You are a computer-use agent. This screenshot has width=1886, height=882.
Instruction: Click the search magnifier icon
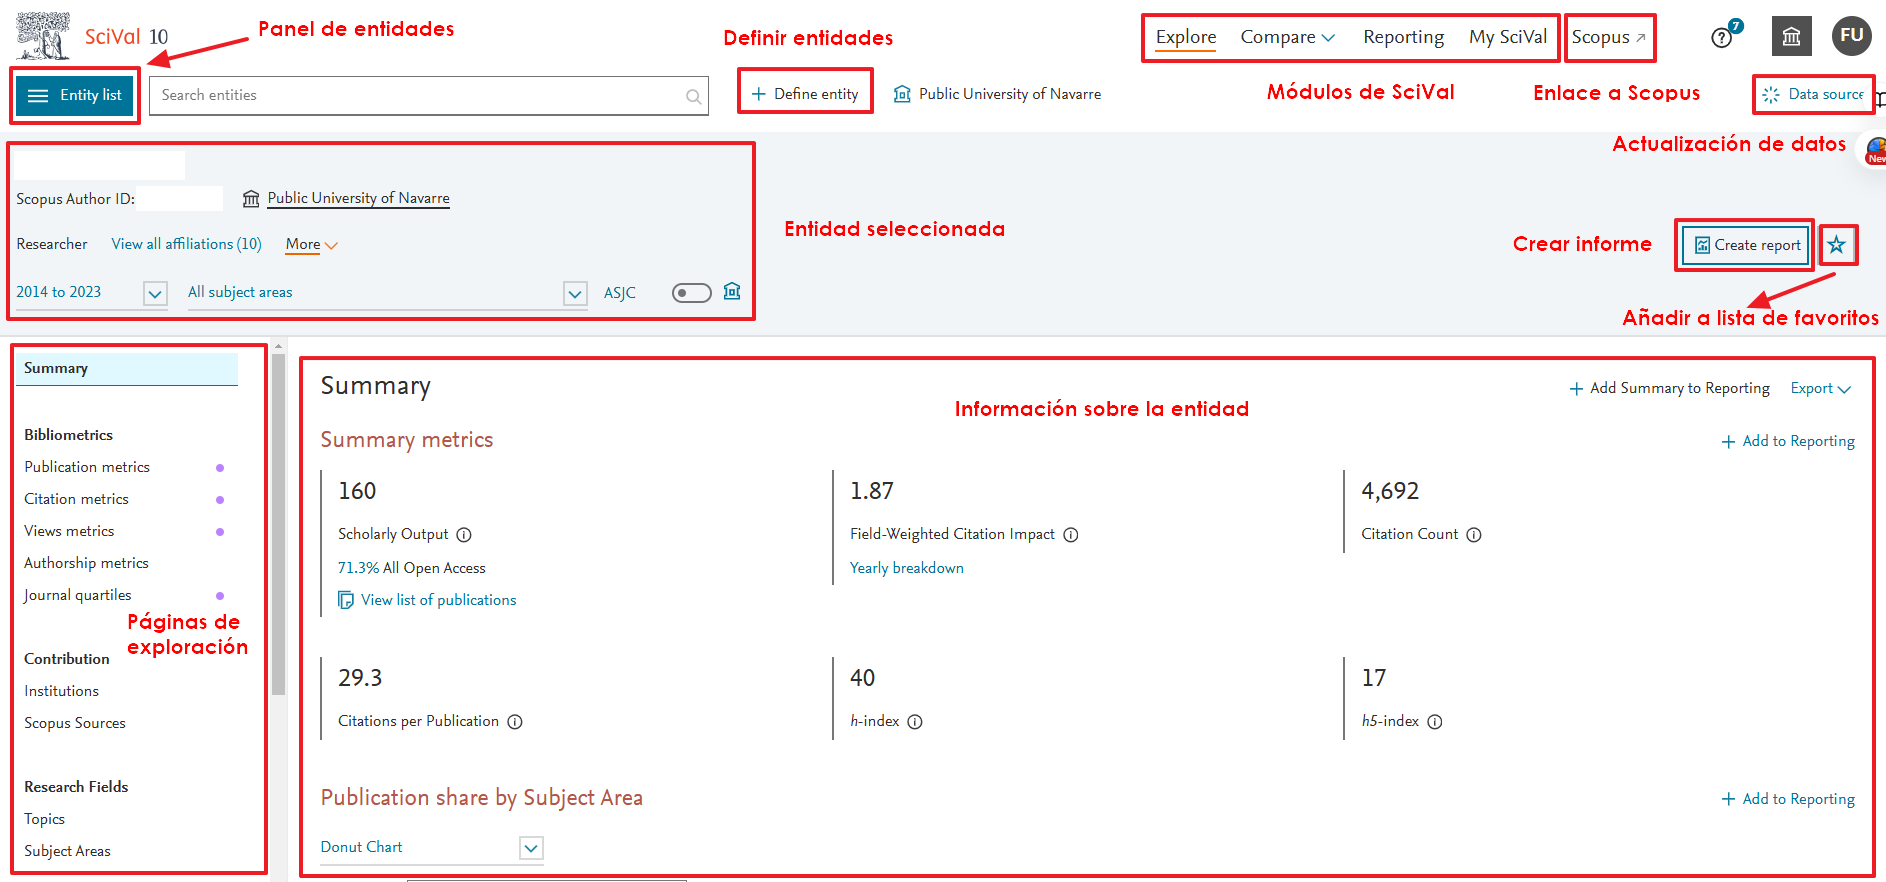click(x=693, y=97)
